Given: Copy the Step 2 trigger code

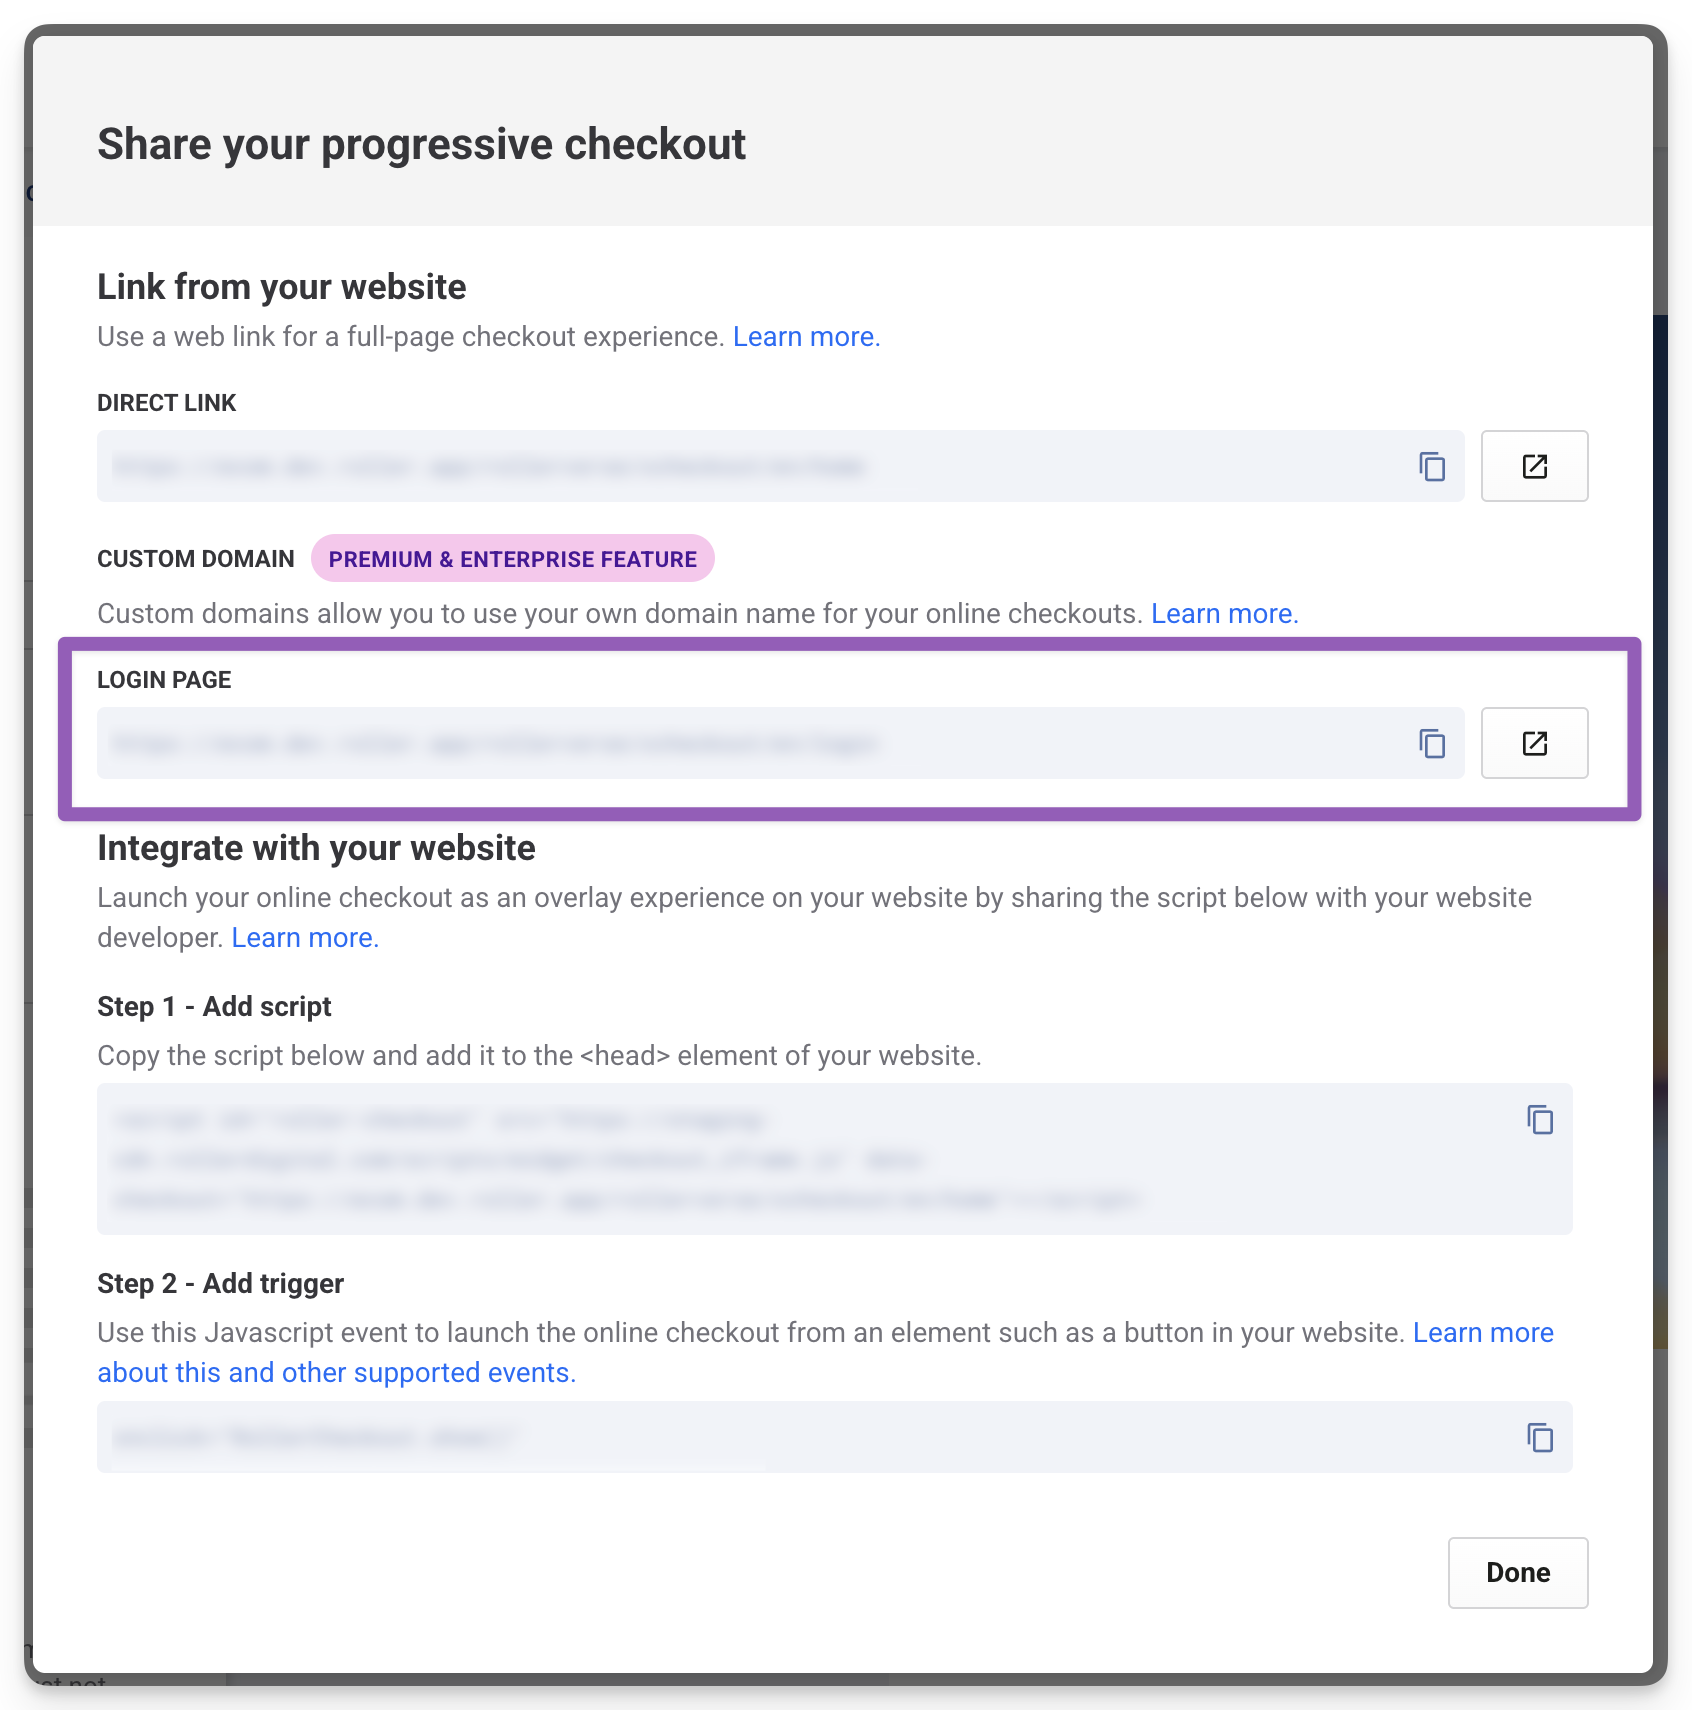Looking at the screenshot, I should coord(1540,1438).
